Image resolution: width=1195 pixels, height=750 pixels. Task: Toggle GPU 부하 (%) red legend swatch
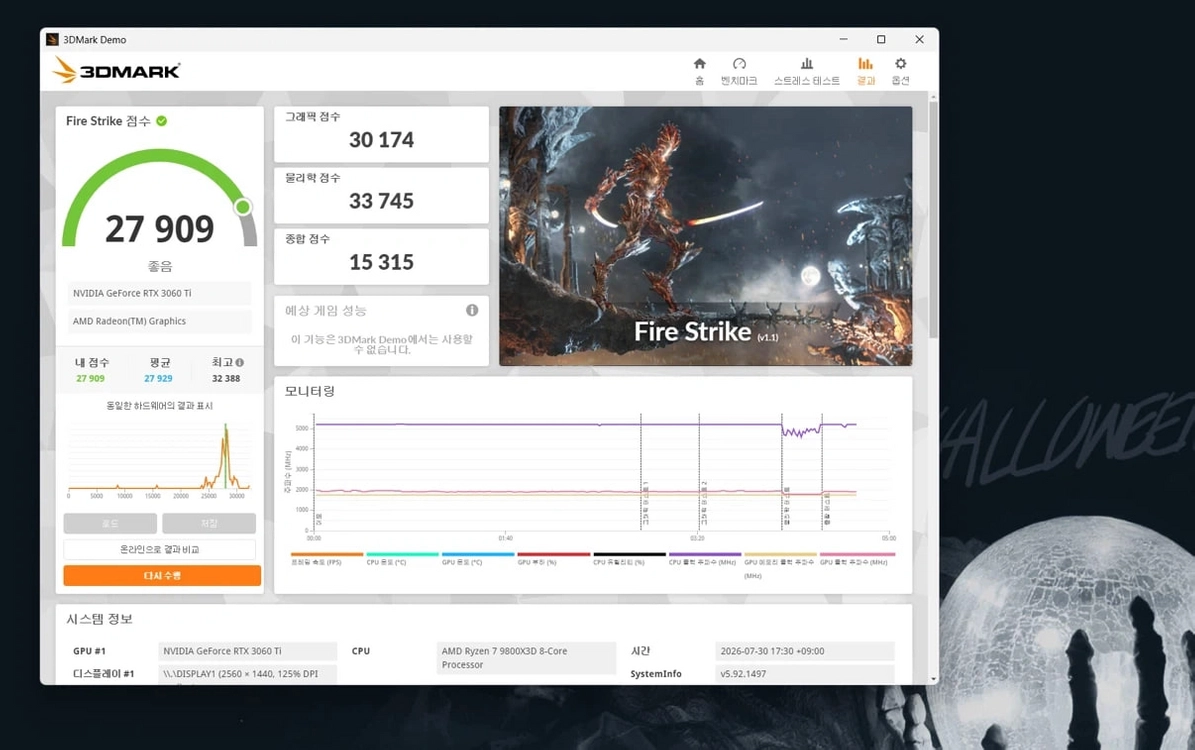pos(553,554)
